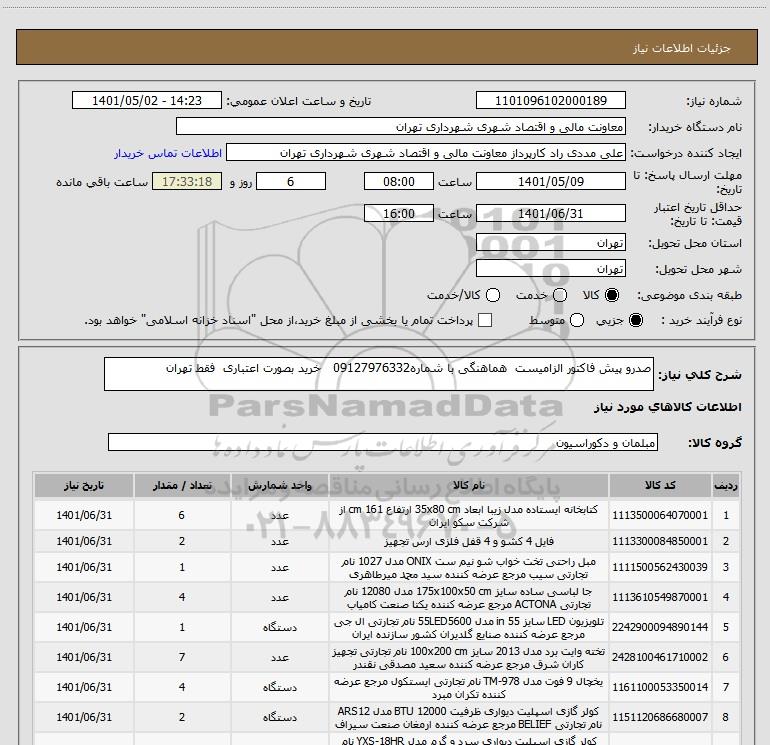Click the گروه کالا field مبلمان و دکوراسیون
Image resolution: width=770 pixels, height=745 pixels.
click(x=383, y=442)
